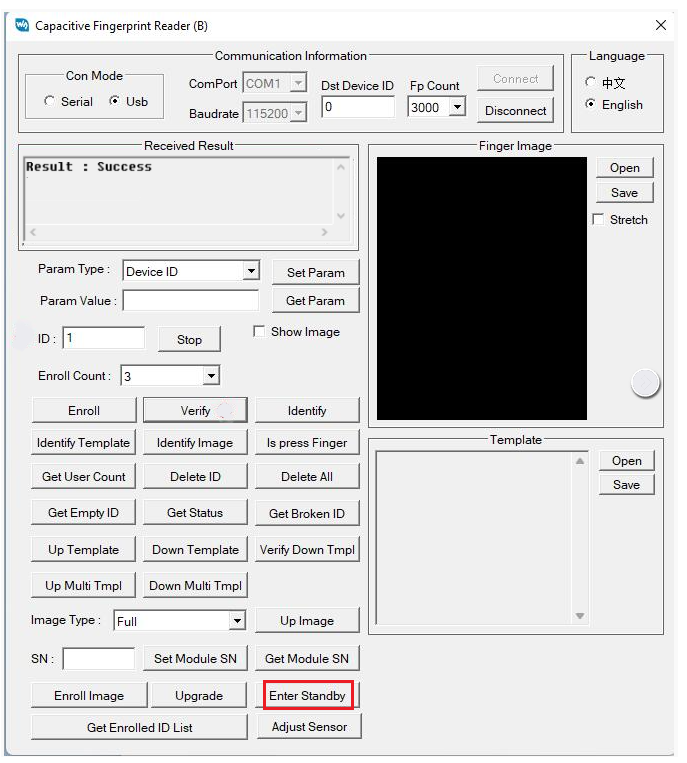Click the Enroll Image button

89,695
